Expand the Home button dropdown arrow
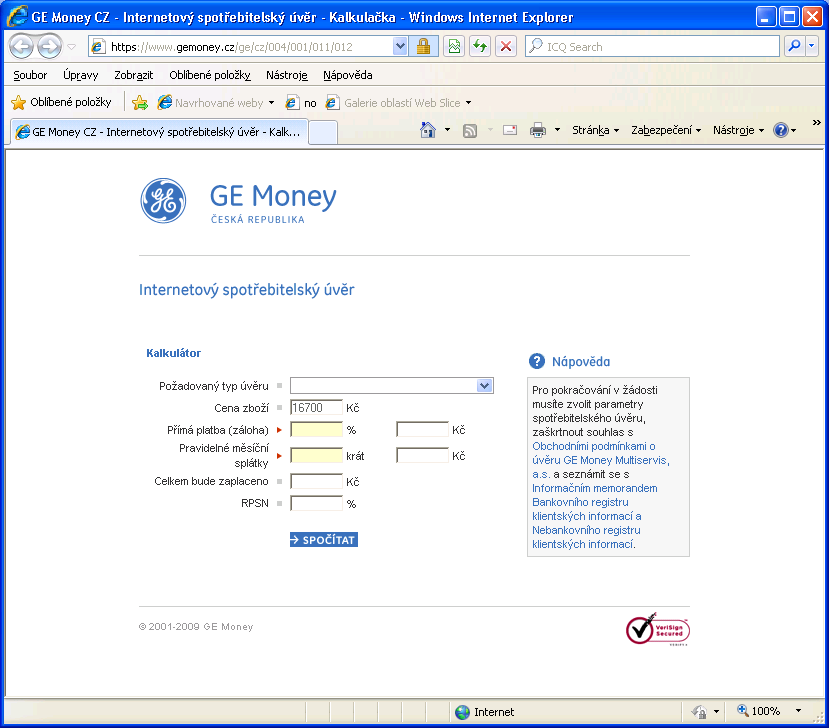This screenshot has width=829, height=728. (447, 130)
